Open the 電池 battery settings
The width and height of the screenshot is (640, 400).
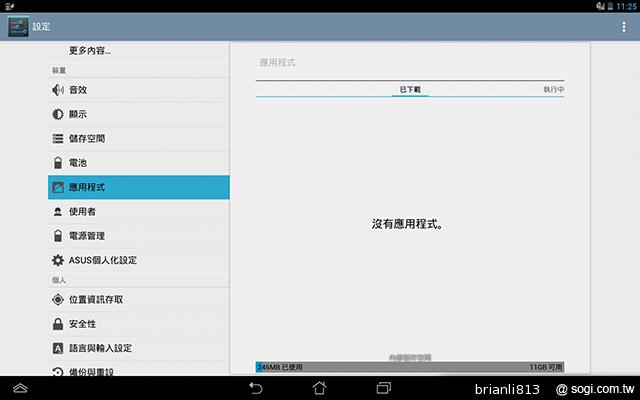(x=139, y=163)
